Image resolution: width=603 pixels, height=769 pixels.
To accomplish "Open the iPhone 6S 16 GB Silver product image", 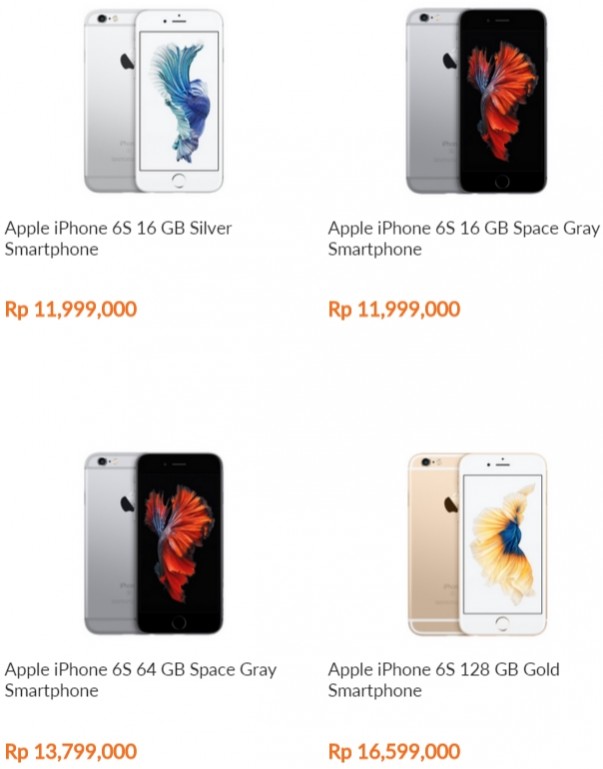I will pos(154,101).
